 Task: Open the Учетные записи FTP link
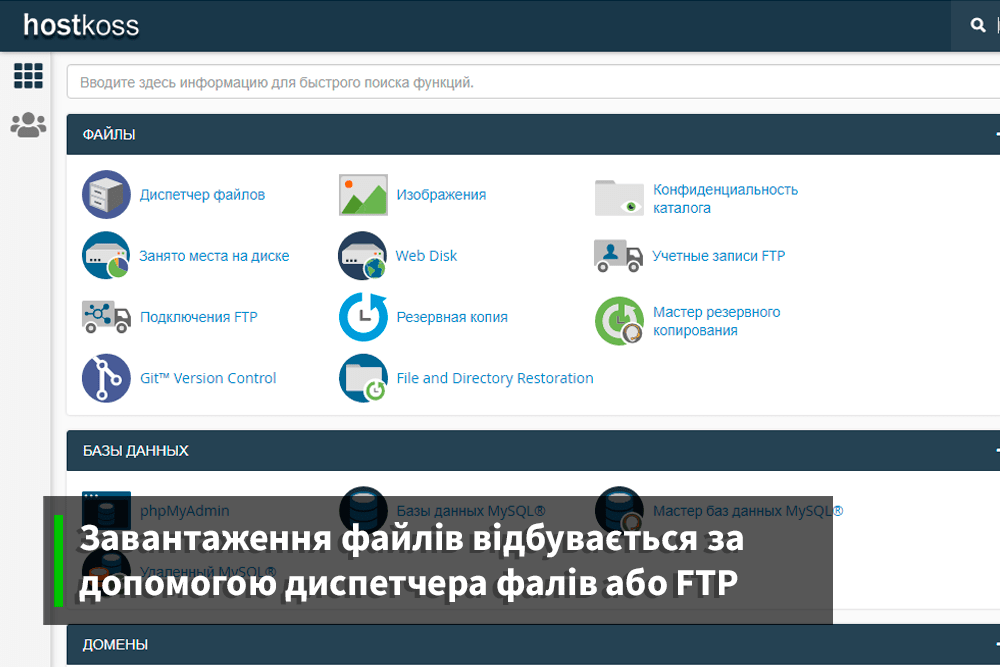(718, 256)
